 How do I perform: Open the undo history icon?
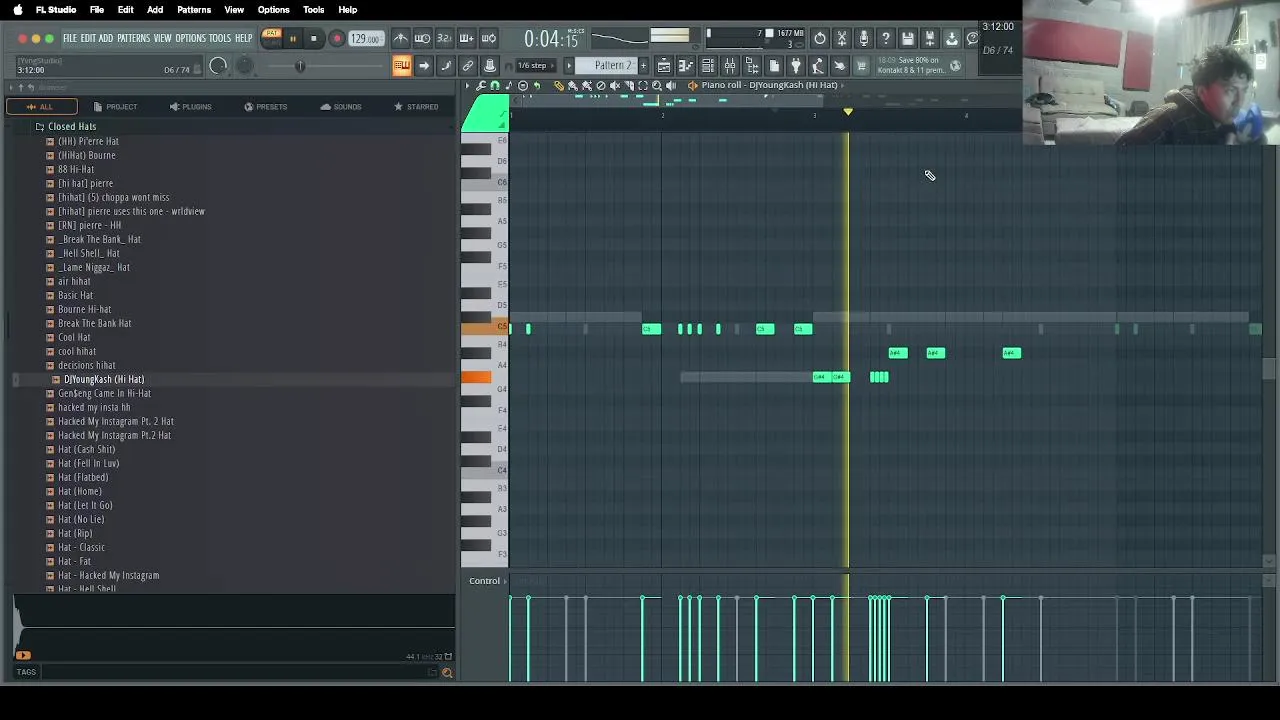click(x=819, y=38)
